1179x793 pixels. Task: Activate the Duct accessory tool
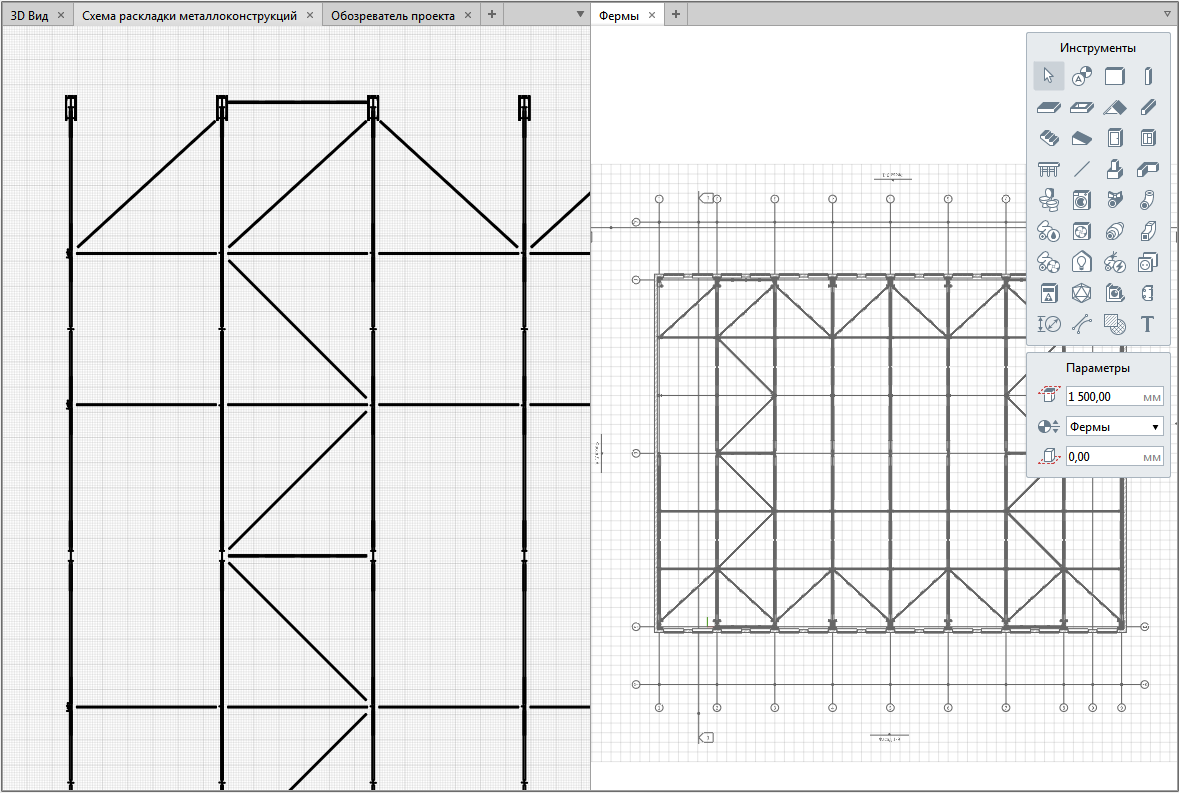(x=1114, y=231)
